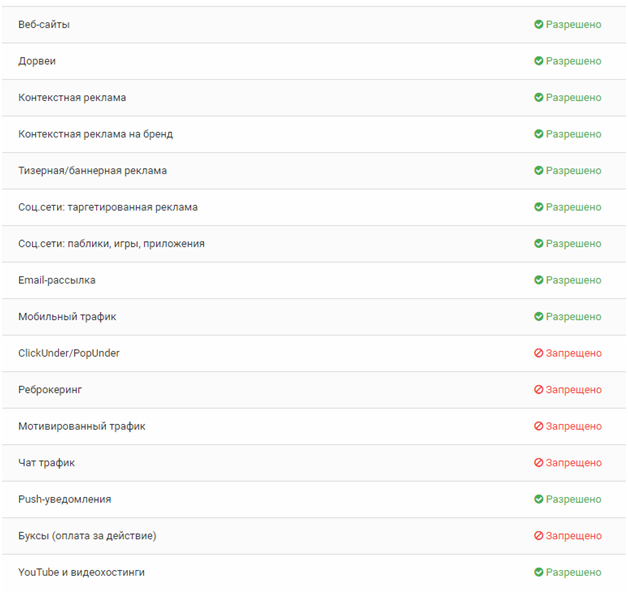Viewport: 628px width, 594px height.
Task: Click Соц.сети: паблики, игры, приложения label
Action: click(111, 244)
